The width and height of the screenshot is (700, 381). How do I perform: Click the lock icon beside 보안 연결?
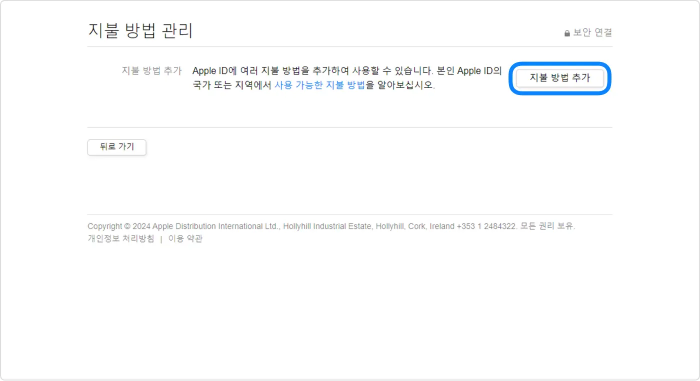[567, 33]
